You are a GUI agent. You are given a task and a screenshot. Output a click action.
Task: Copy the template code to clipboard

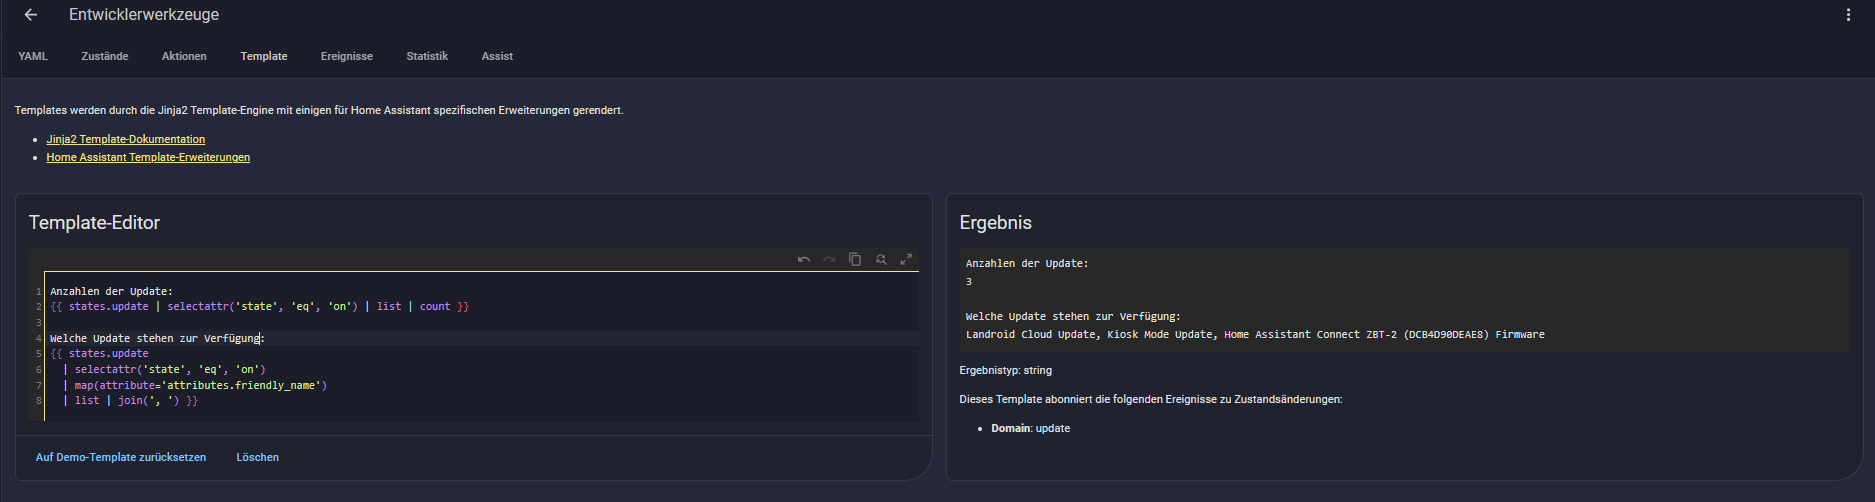(x=855, y=260)
